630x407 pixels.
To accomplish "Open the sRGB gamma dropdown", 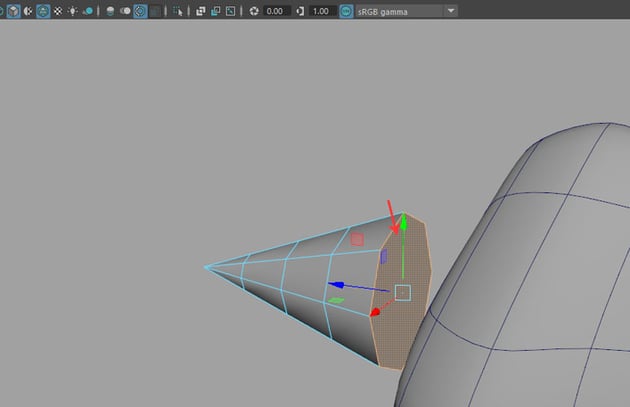I will tap(407, 11).
